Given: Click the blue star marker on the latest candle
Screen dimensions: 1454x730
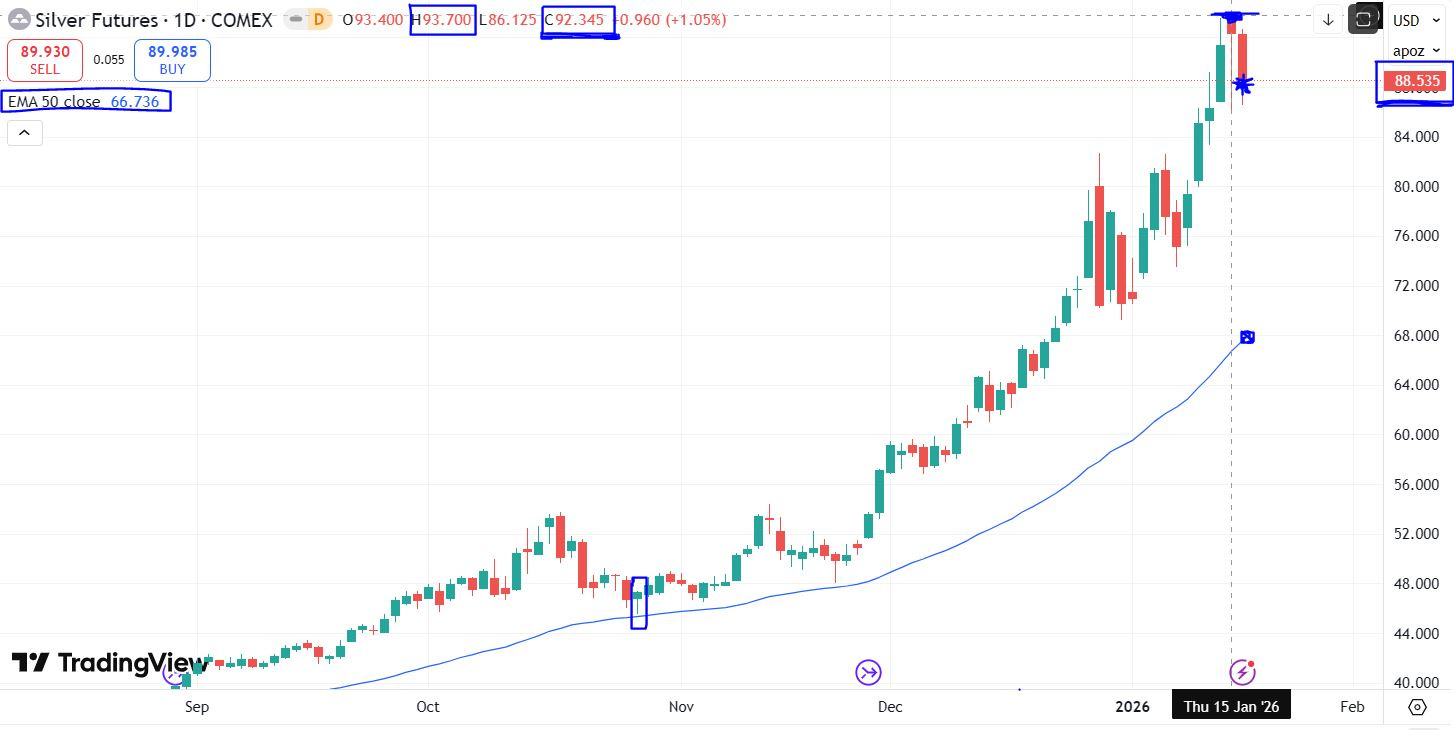Looking at the screenshot, I should [1241, 84].
